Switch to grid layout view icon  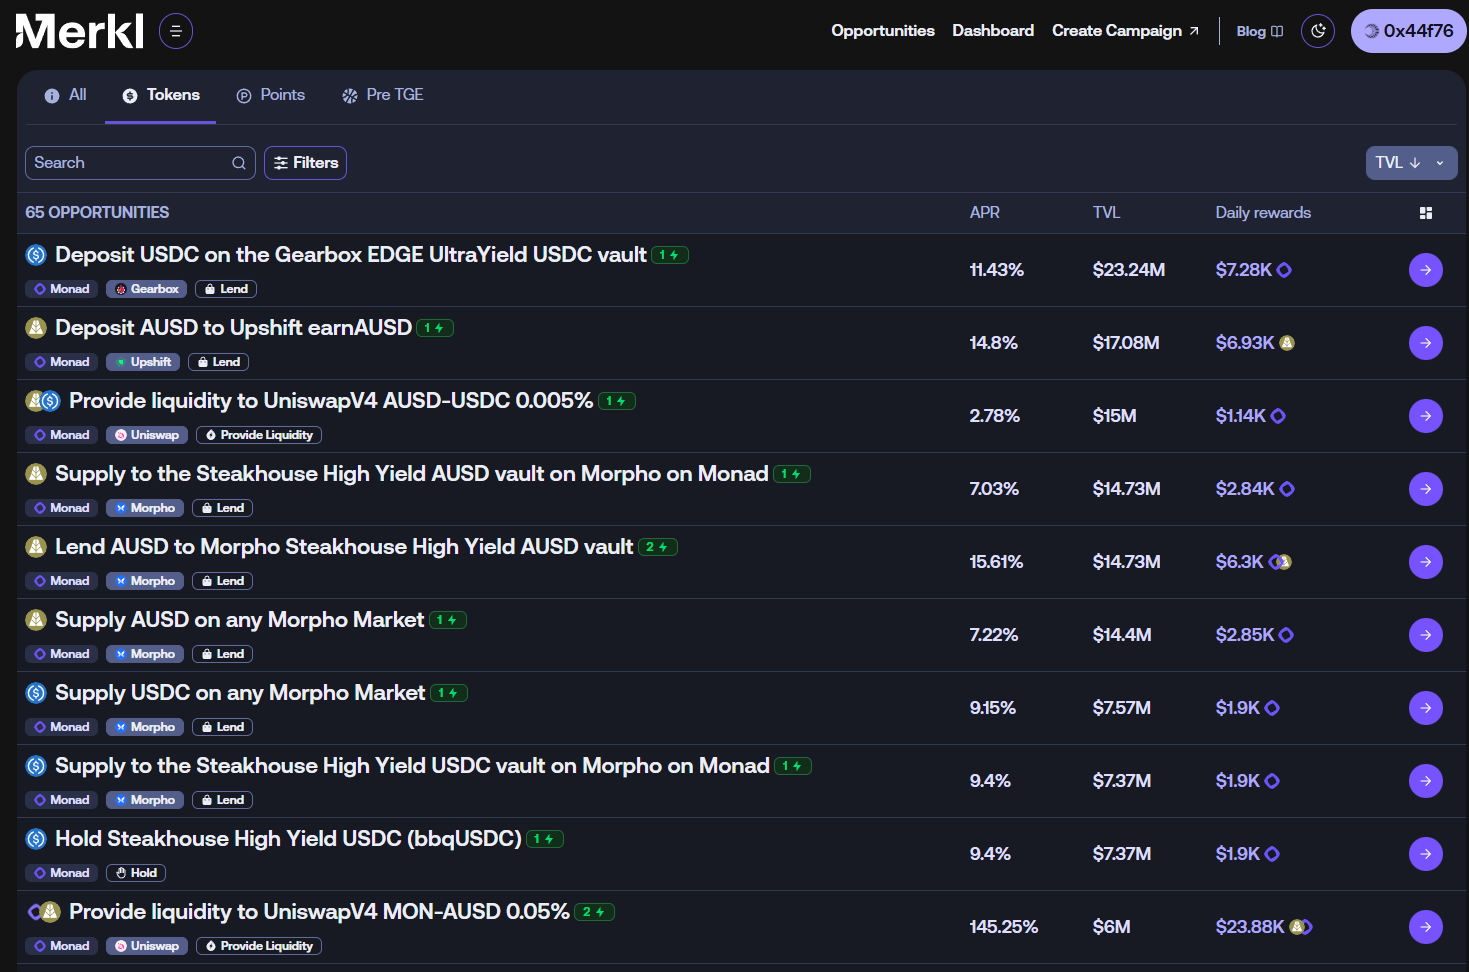1426,213
